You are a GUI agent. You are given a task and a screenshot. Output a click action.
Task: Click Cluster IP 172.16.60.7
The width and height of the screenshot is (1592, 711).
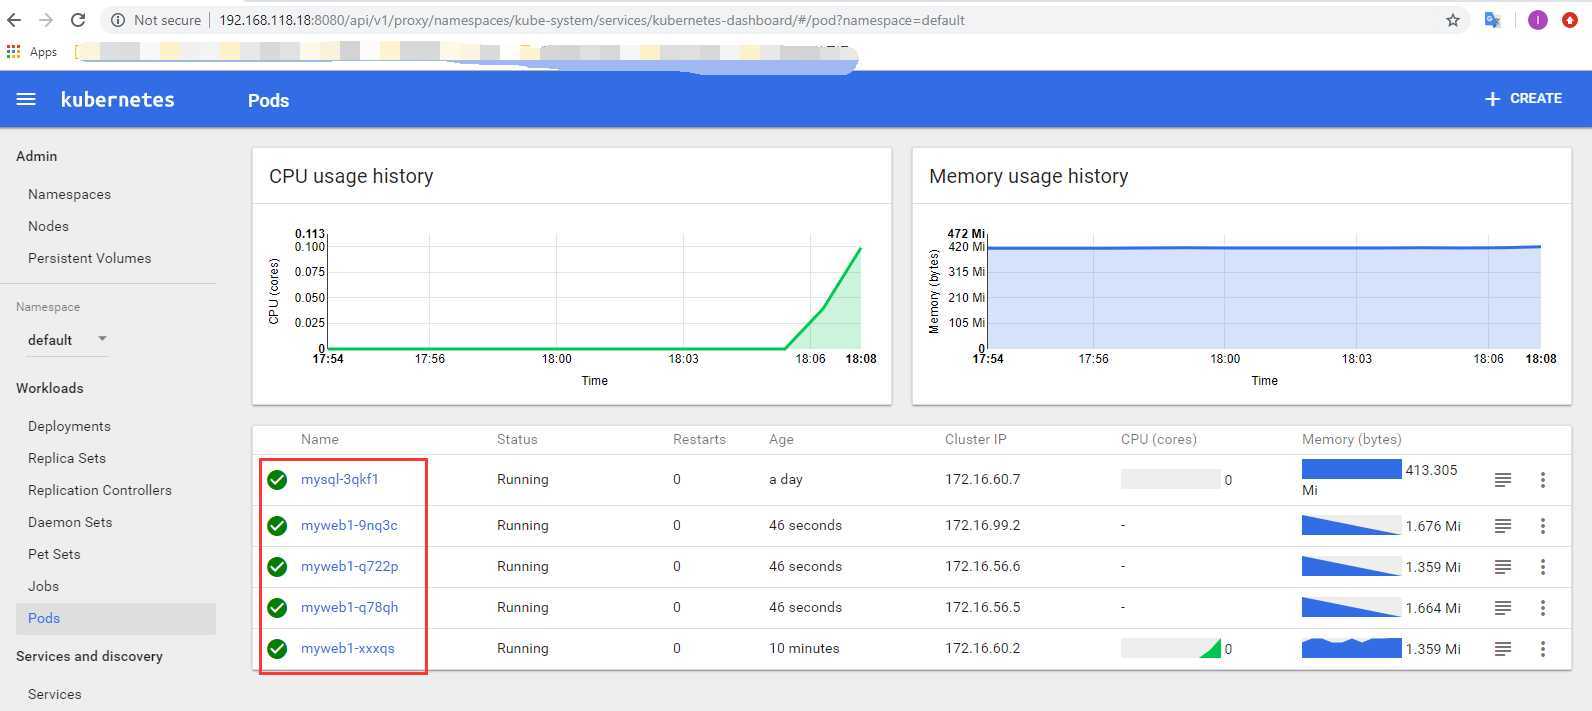point(982,479)
